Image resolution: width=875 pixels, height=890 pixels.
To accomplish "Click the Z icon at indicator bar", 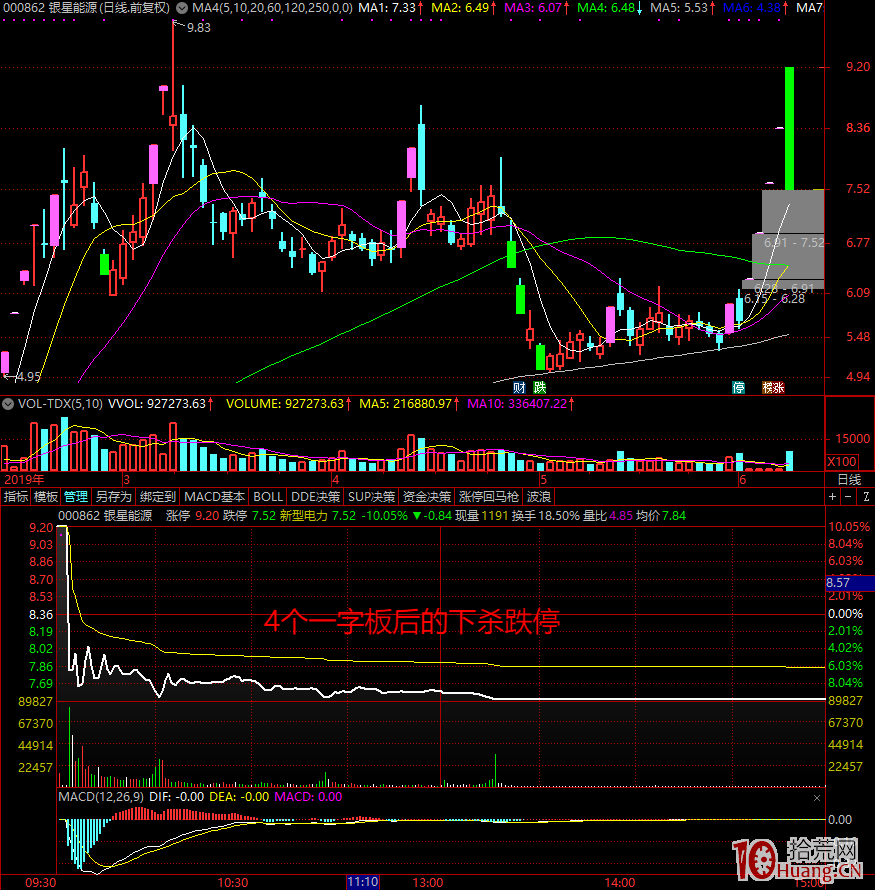I will click(866, 497).
